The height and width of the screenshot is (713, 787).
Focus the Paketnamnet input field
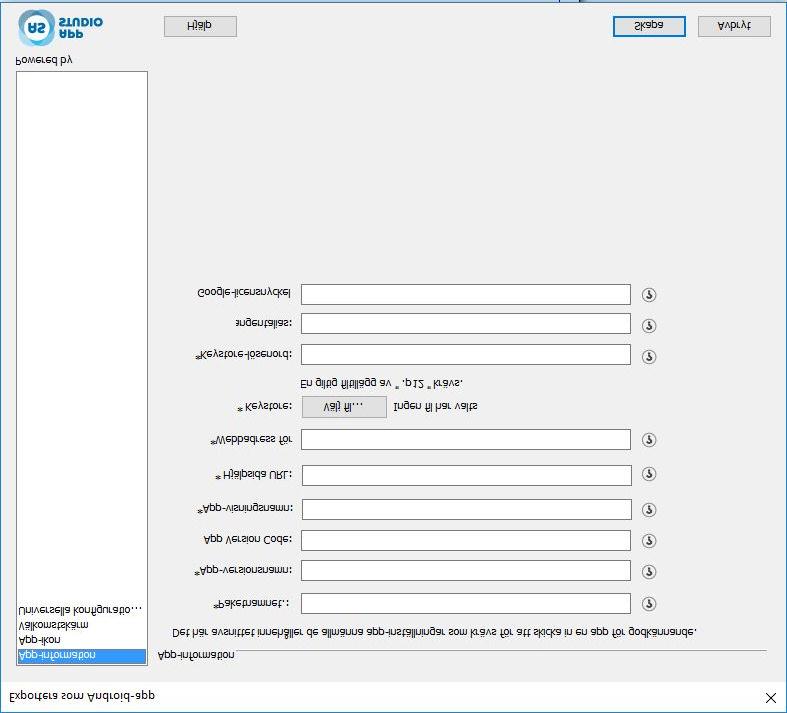466,604
